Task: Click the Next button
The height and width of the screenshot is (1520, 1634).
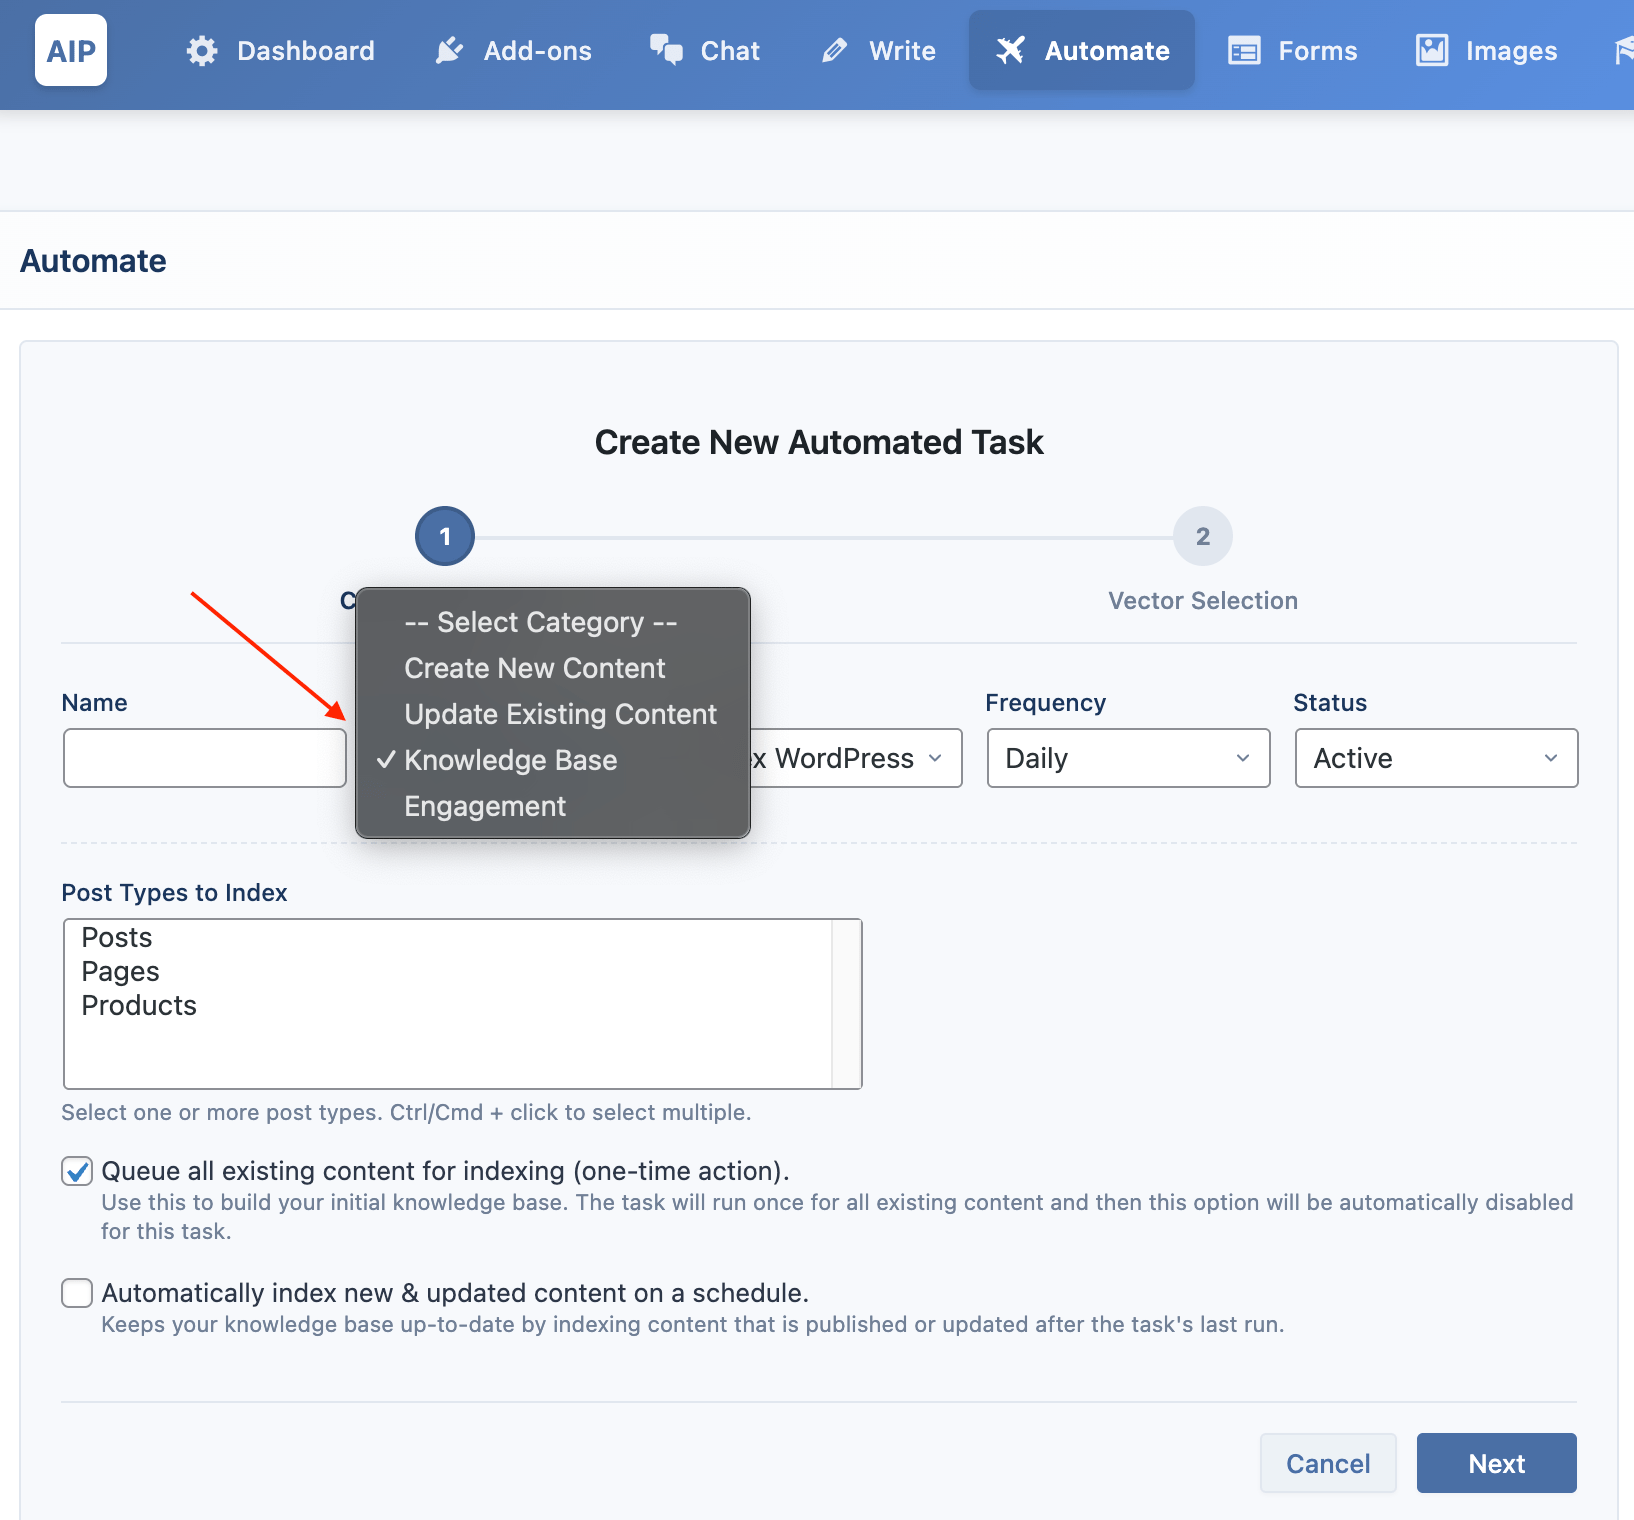Action: point(1496,1463)
